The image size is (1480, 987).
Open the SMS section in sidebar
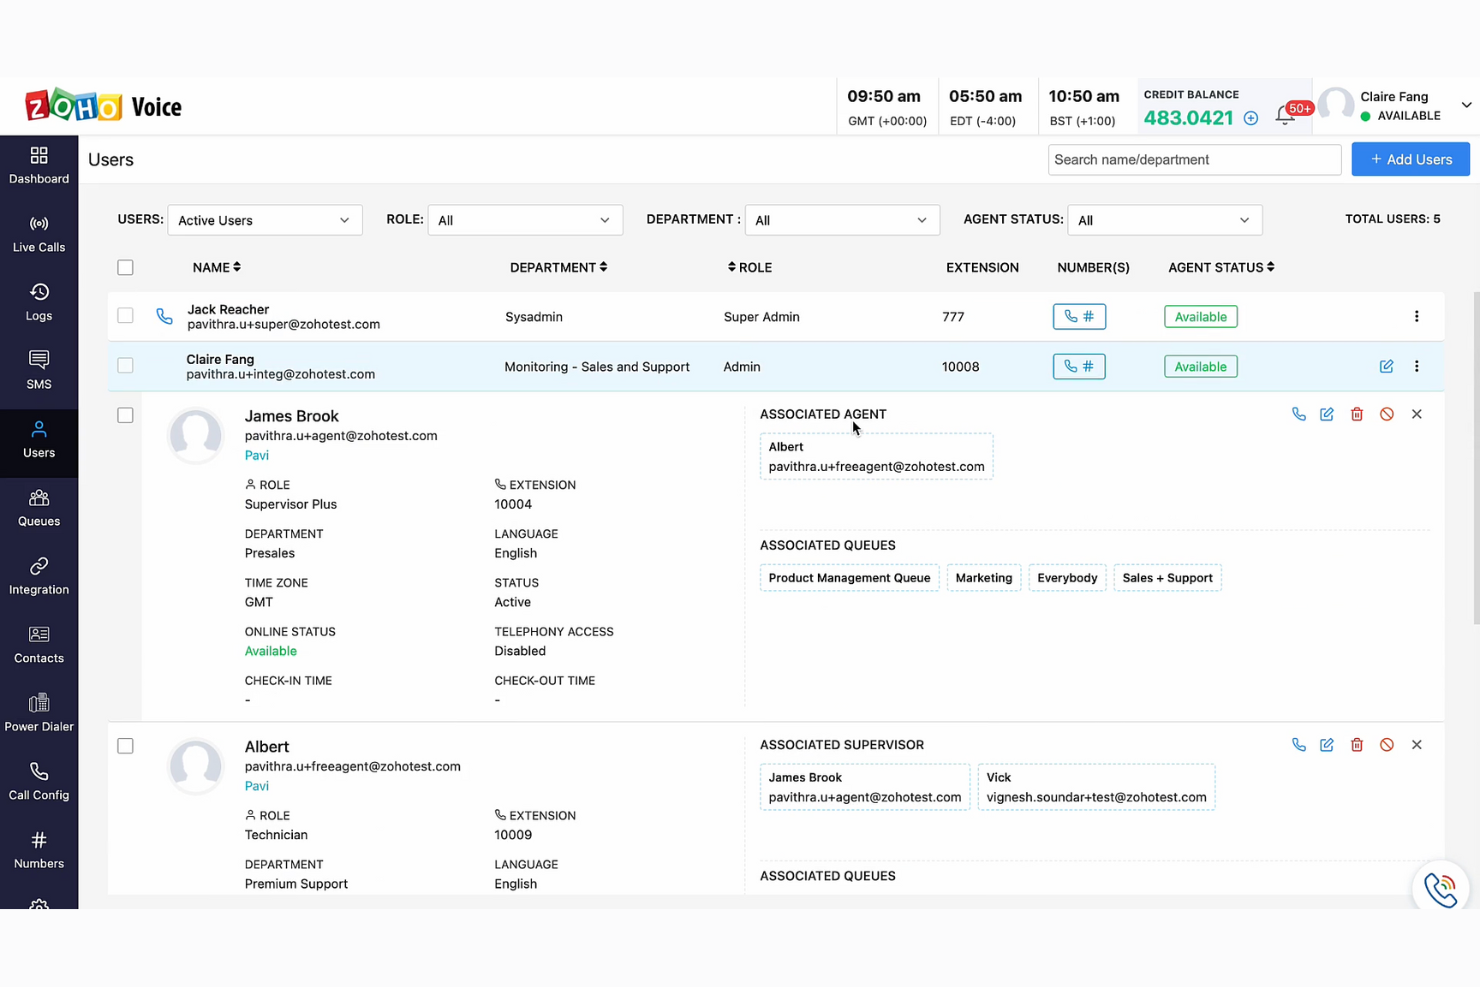tap(39, 370)
